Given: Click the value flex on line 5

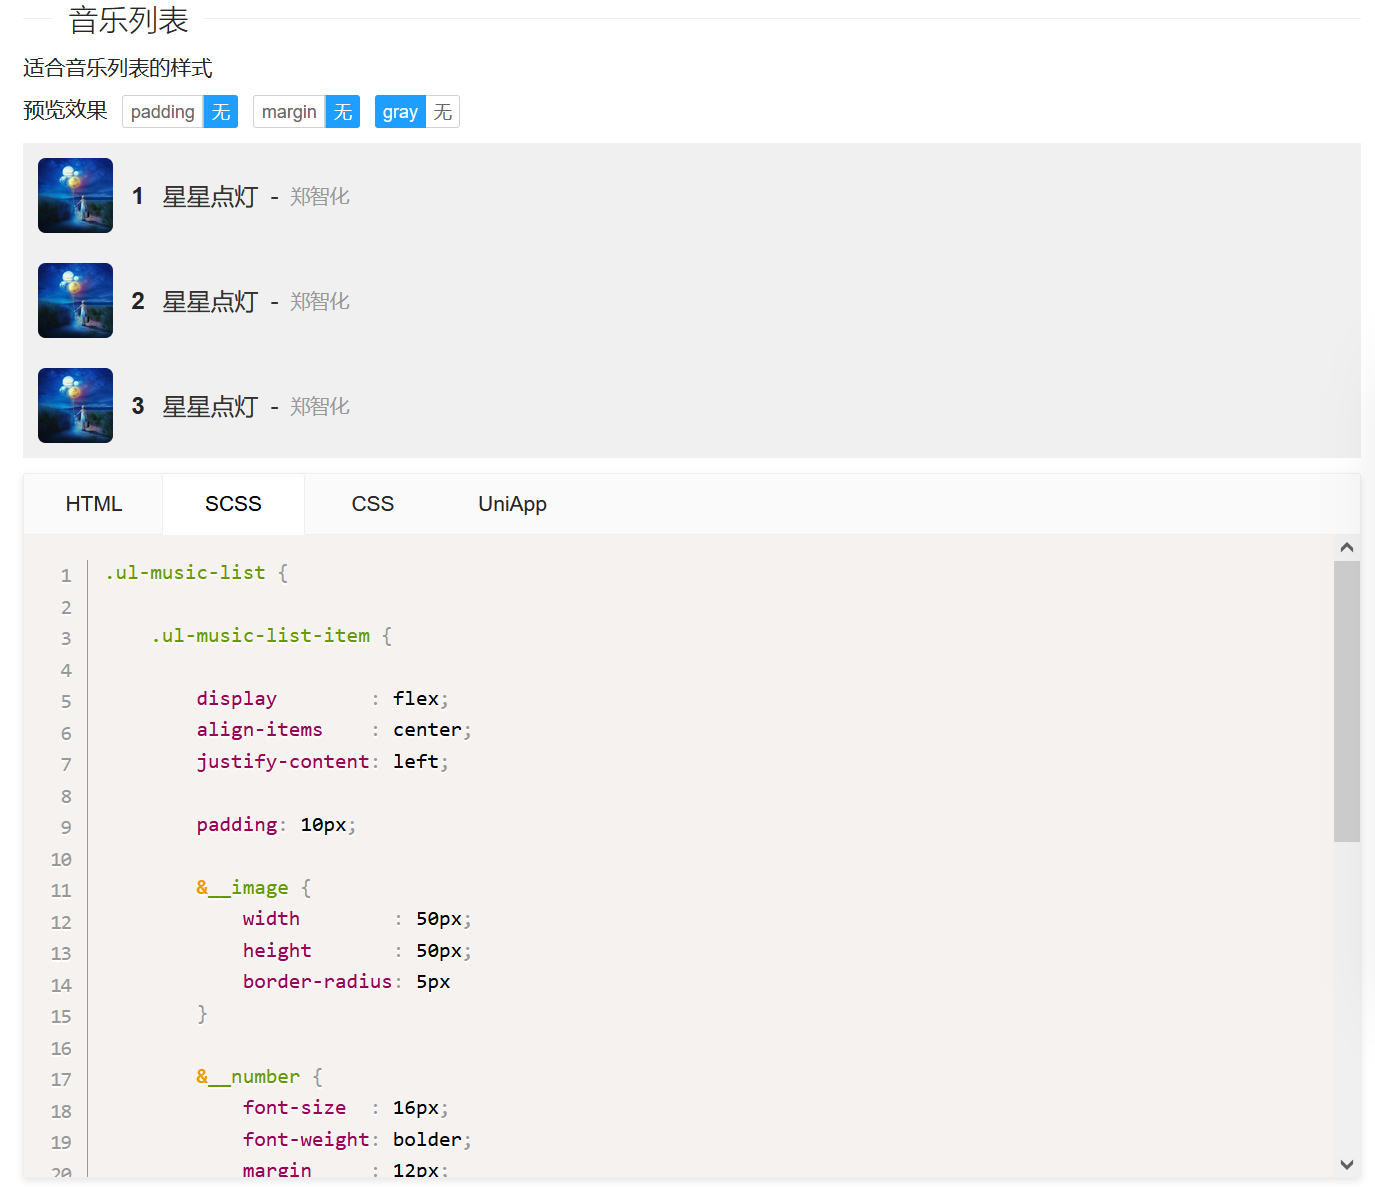Looking at the screenshot, I should (x=416, y=699).
